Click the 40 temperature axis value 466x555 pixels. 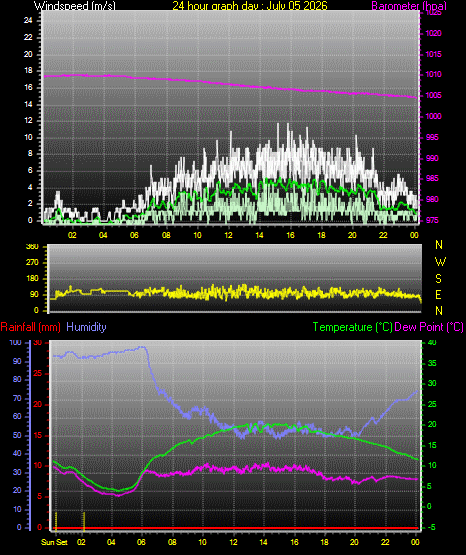(432, 343)
